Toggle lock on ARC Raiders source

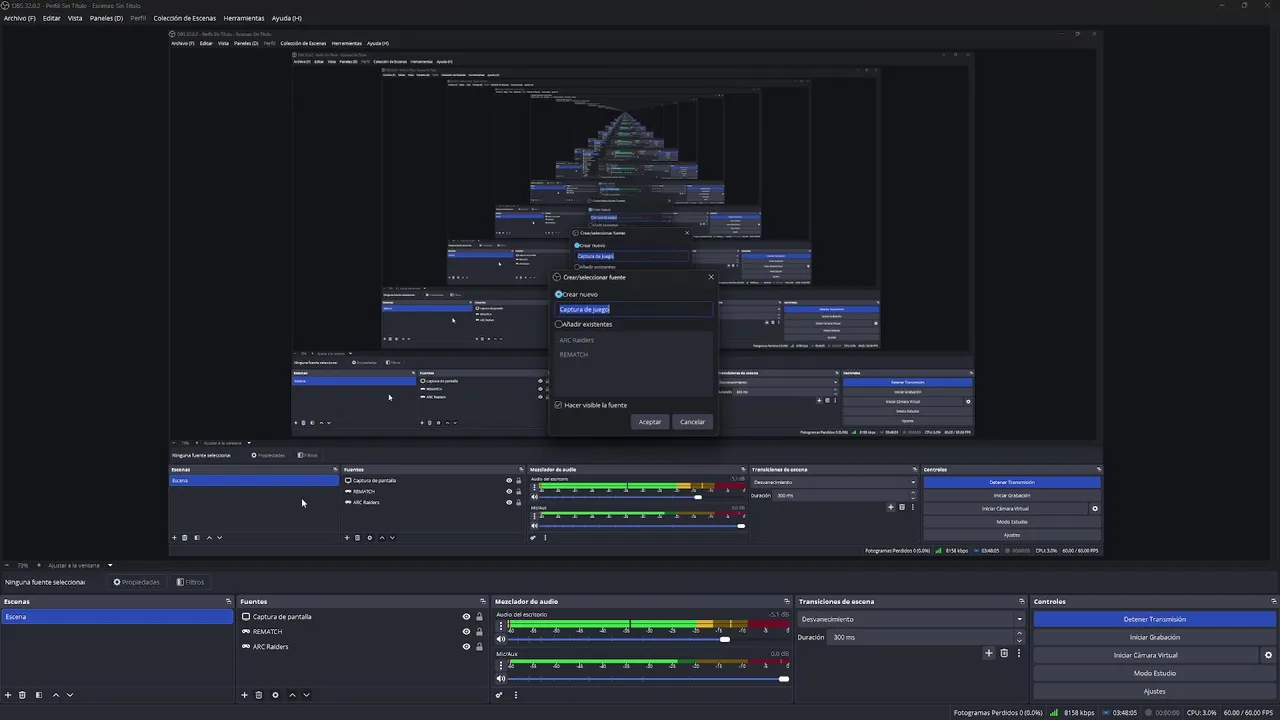(479, 647)
